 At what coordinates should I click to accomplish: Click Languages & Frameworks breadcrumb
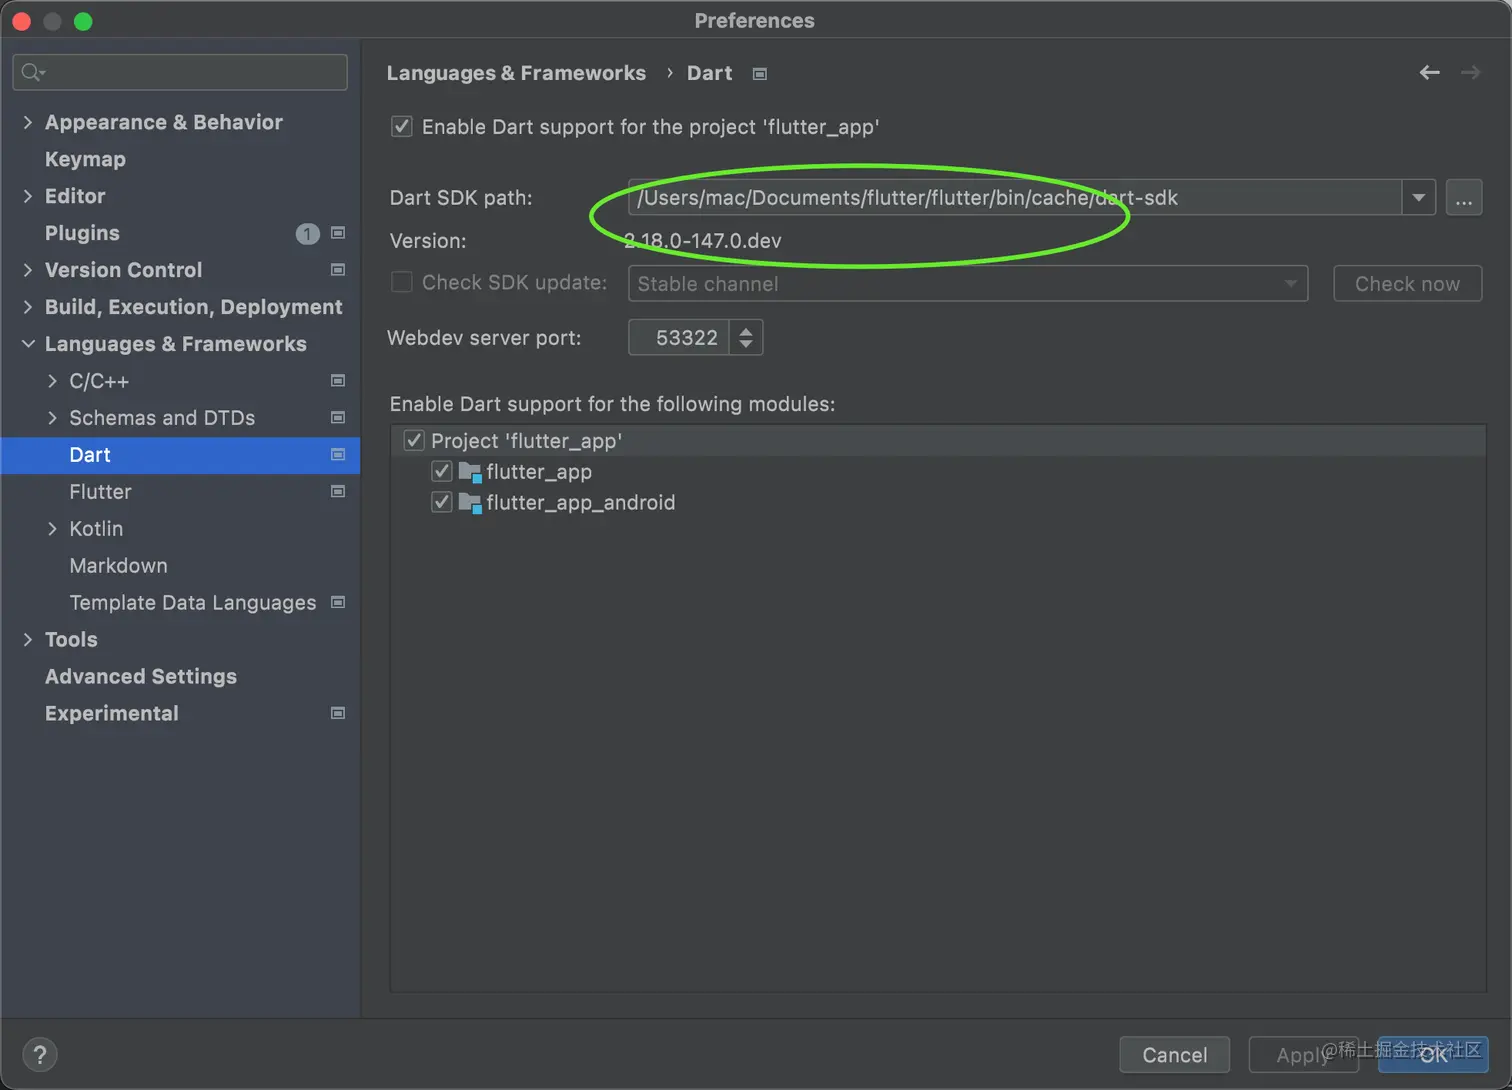[x=516, y=73]
